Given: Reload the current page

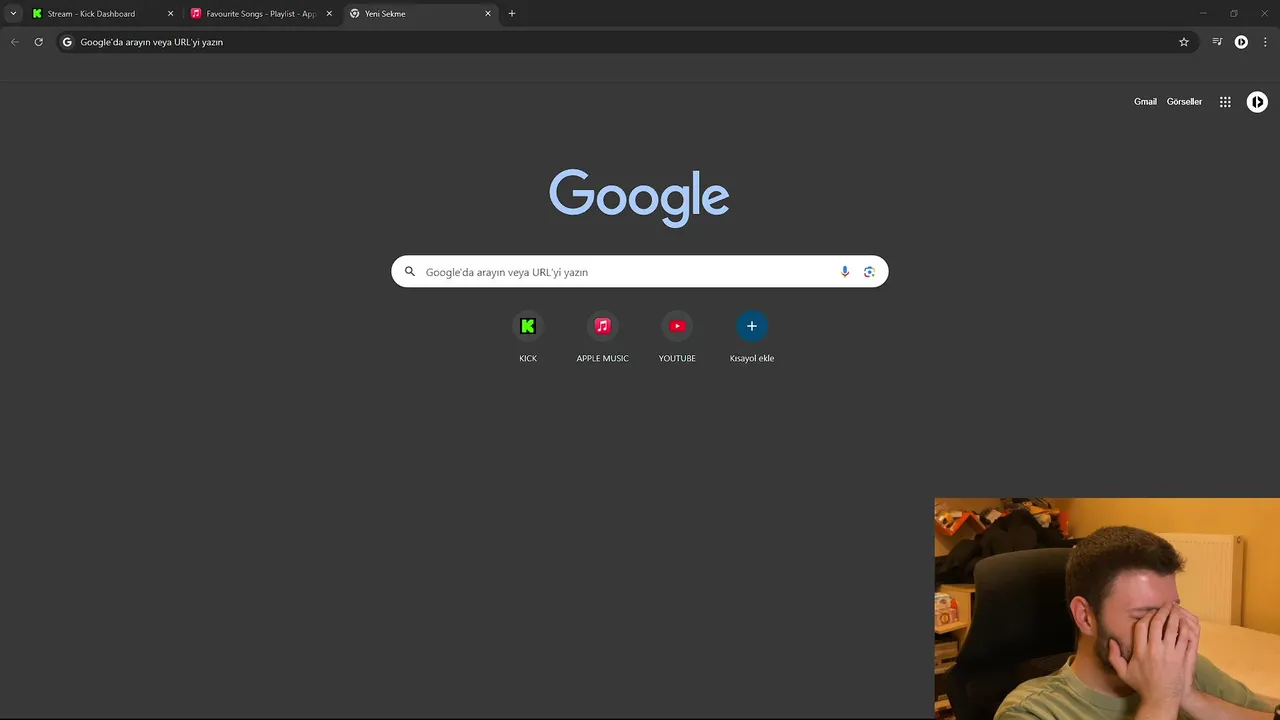Looking at the screenshot, I should point(39,42).
